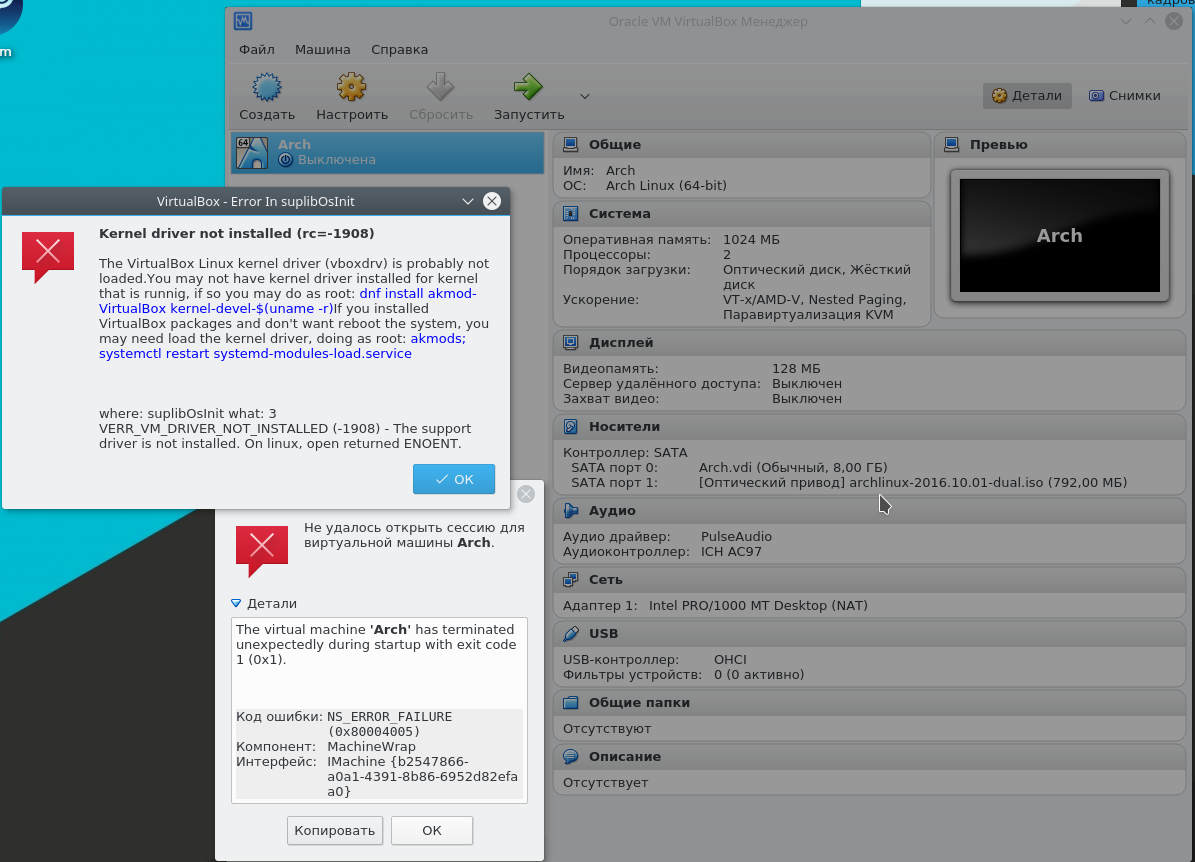Viewport: 1195px width, 862px height.
Task: Switch to Детали view button
Action: 1027,95
